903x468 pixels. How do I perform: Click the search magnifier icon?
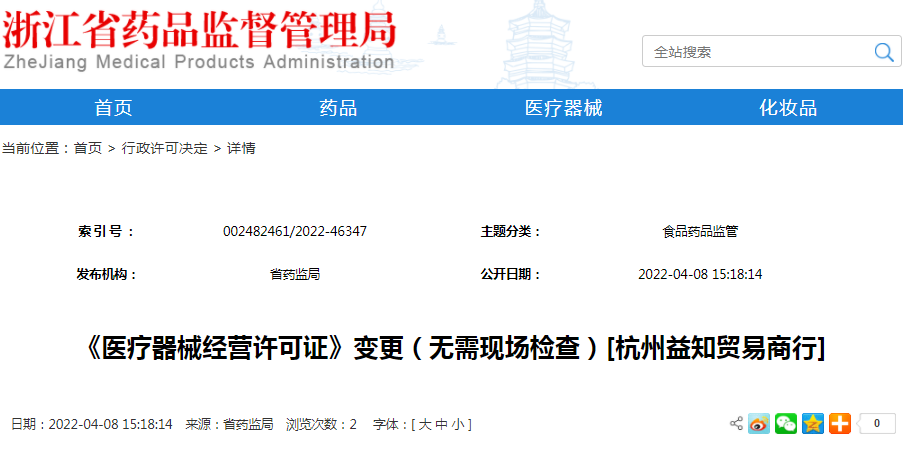click(883, 52)
